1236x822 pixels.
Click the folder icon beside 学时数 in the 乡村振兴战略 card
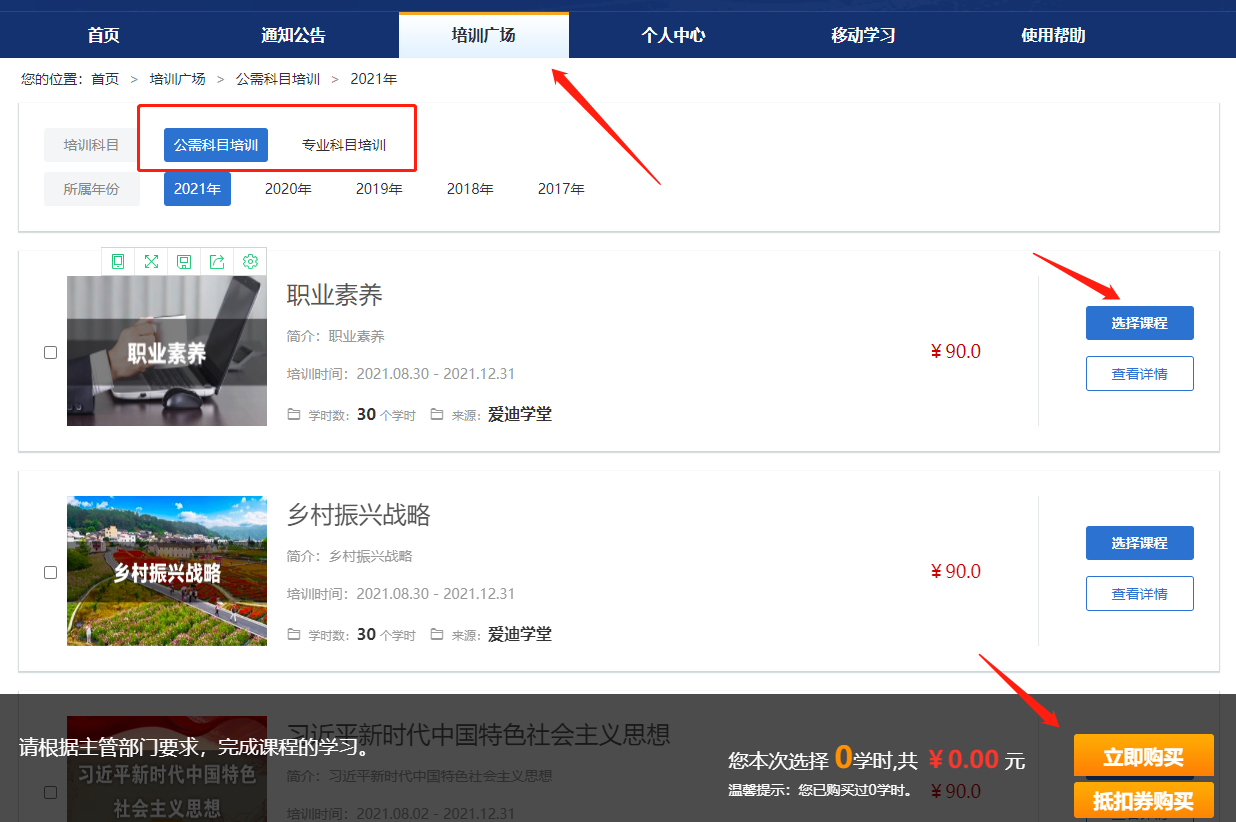pyautogui.click(x=294, y=634)
